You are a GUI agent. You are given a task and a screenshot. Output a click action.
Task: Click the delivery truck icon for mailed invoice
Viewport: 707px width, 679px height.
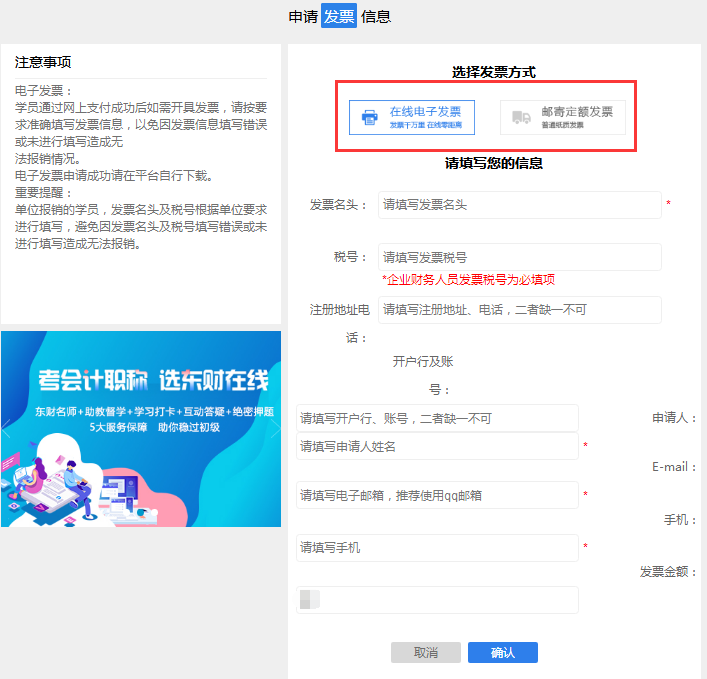click(x=521, y=117)
